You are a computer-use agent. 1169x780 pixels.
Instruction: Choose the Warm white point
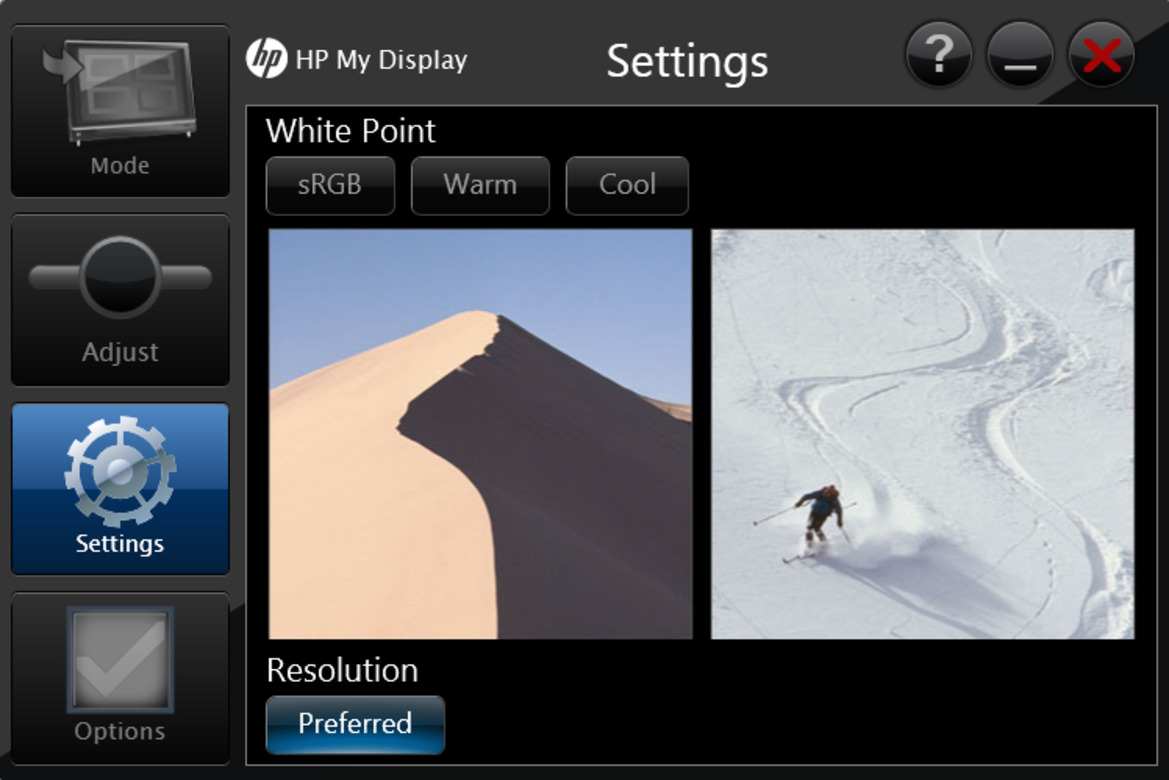point(480,185)
